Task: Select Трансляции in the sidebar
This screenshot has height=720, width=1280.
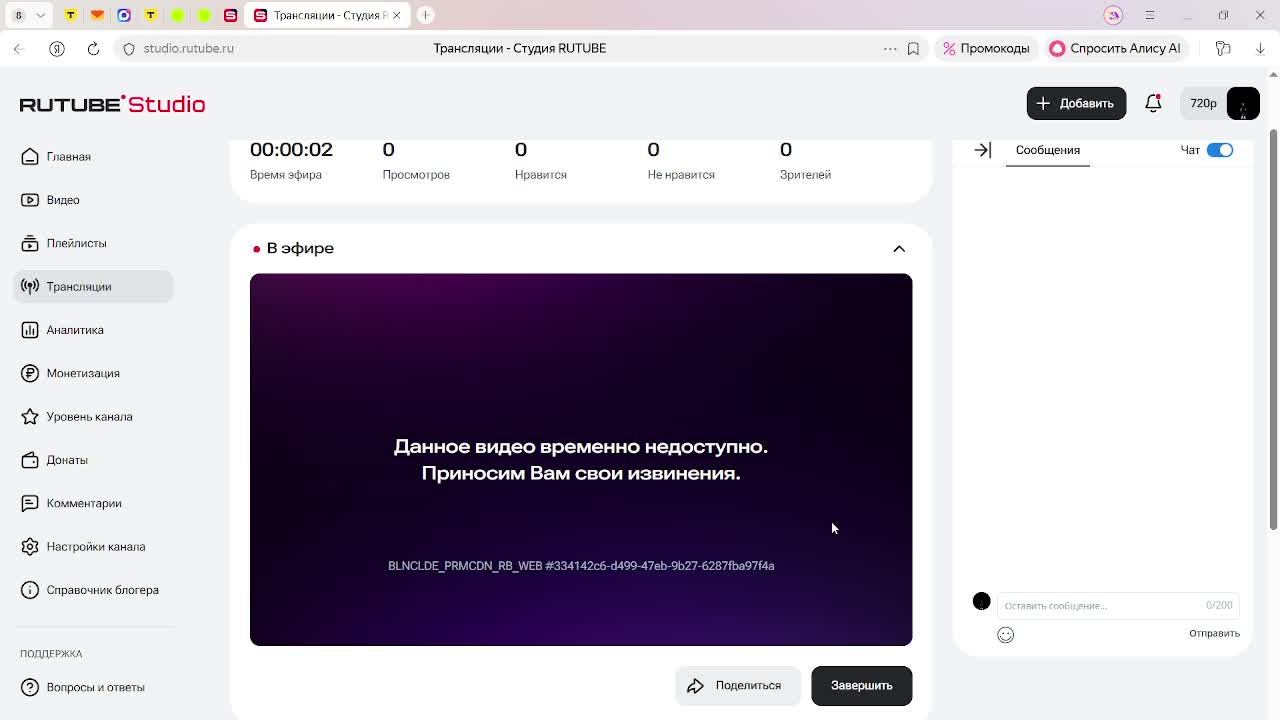Action: pos(93,287)
